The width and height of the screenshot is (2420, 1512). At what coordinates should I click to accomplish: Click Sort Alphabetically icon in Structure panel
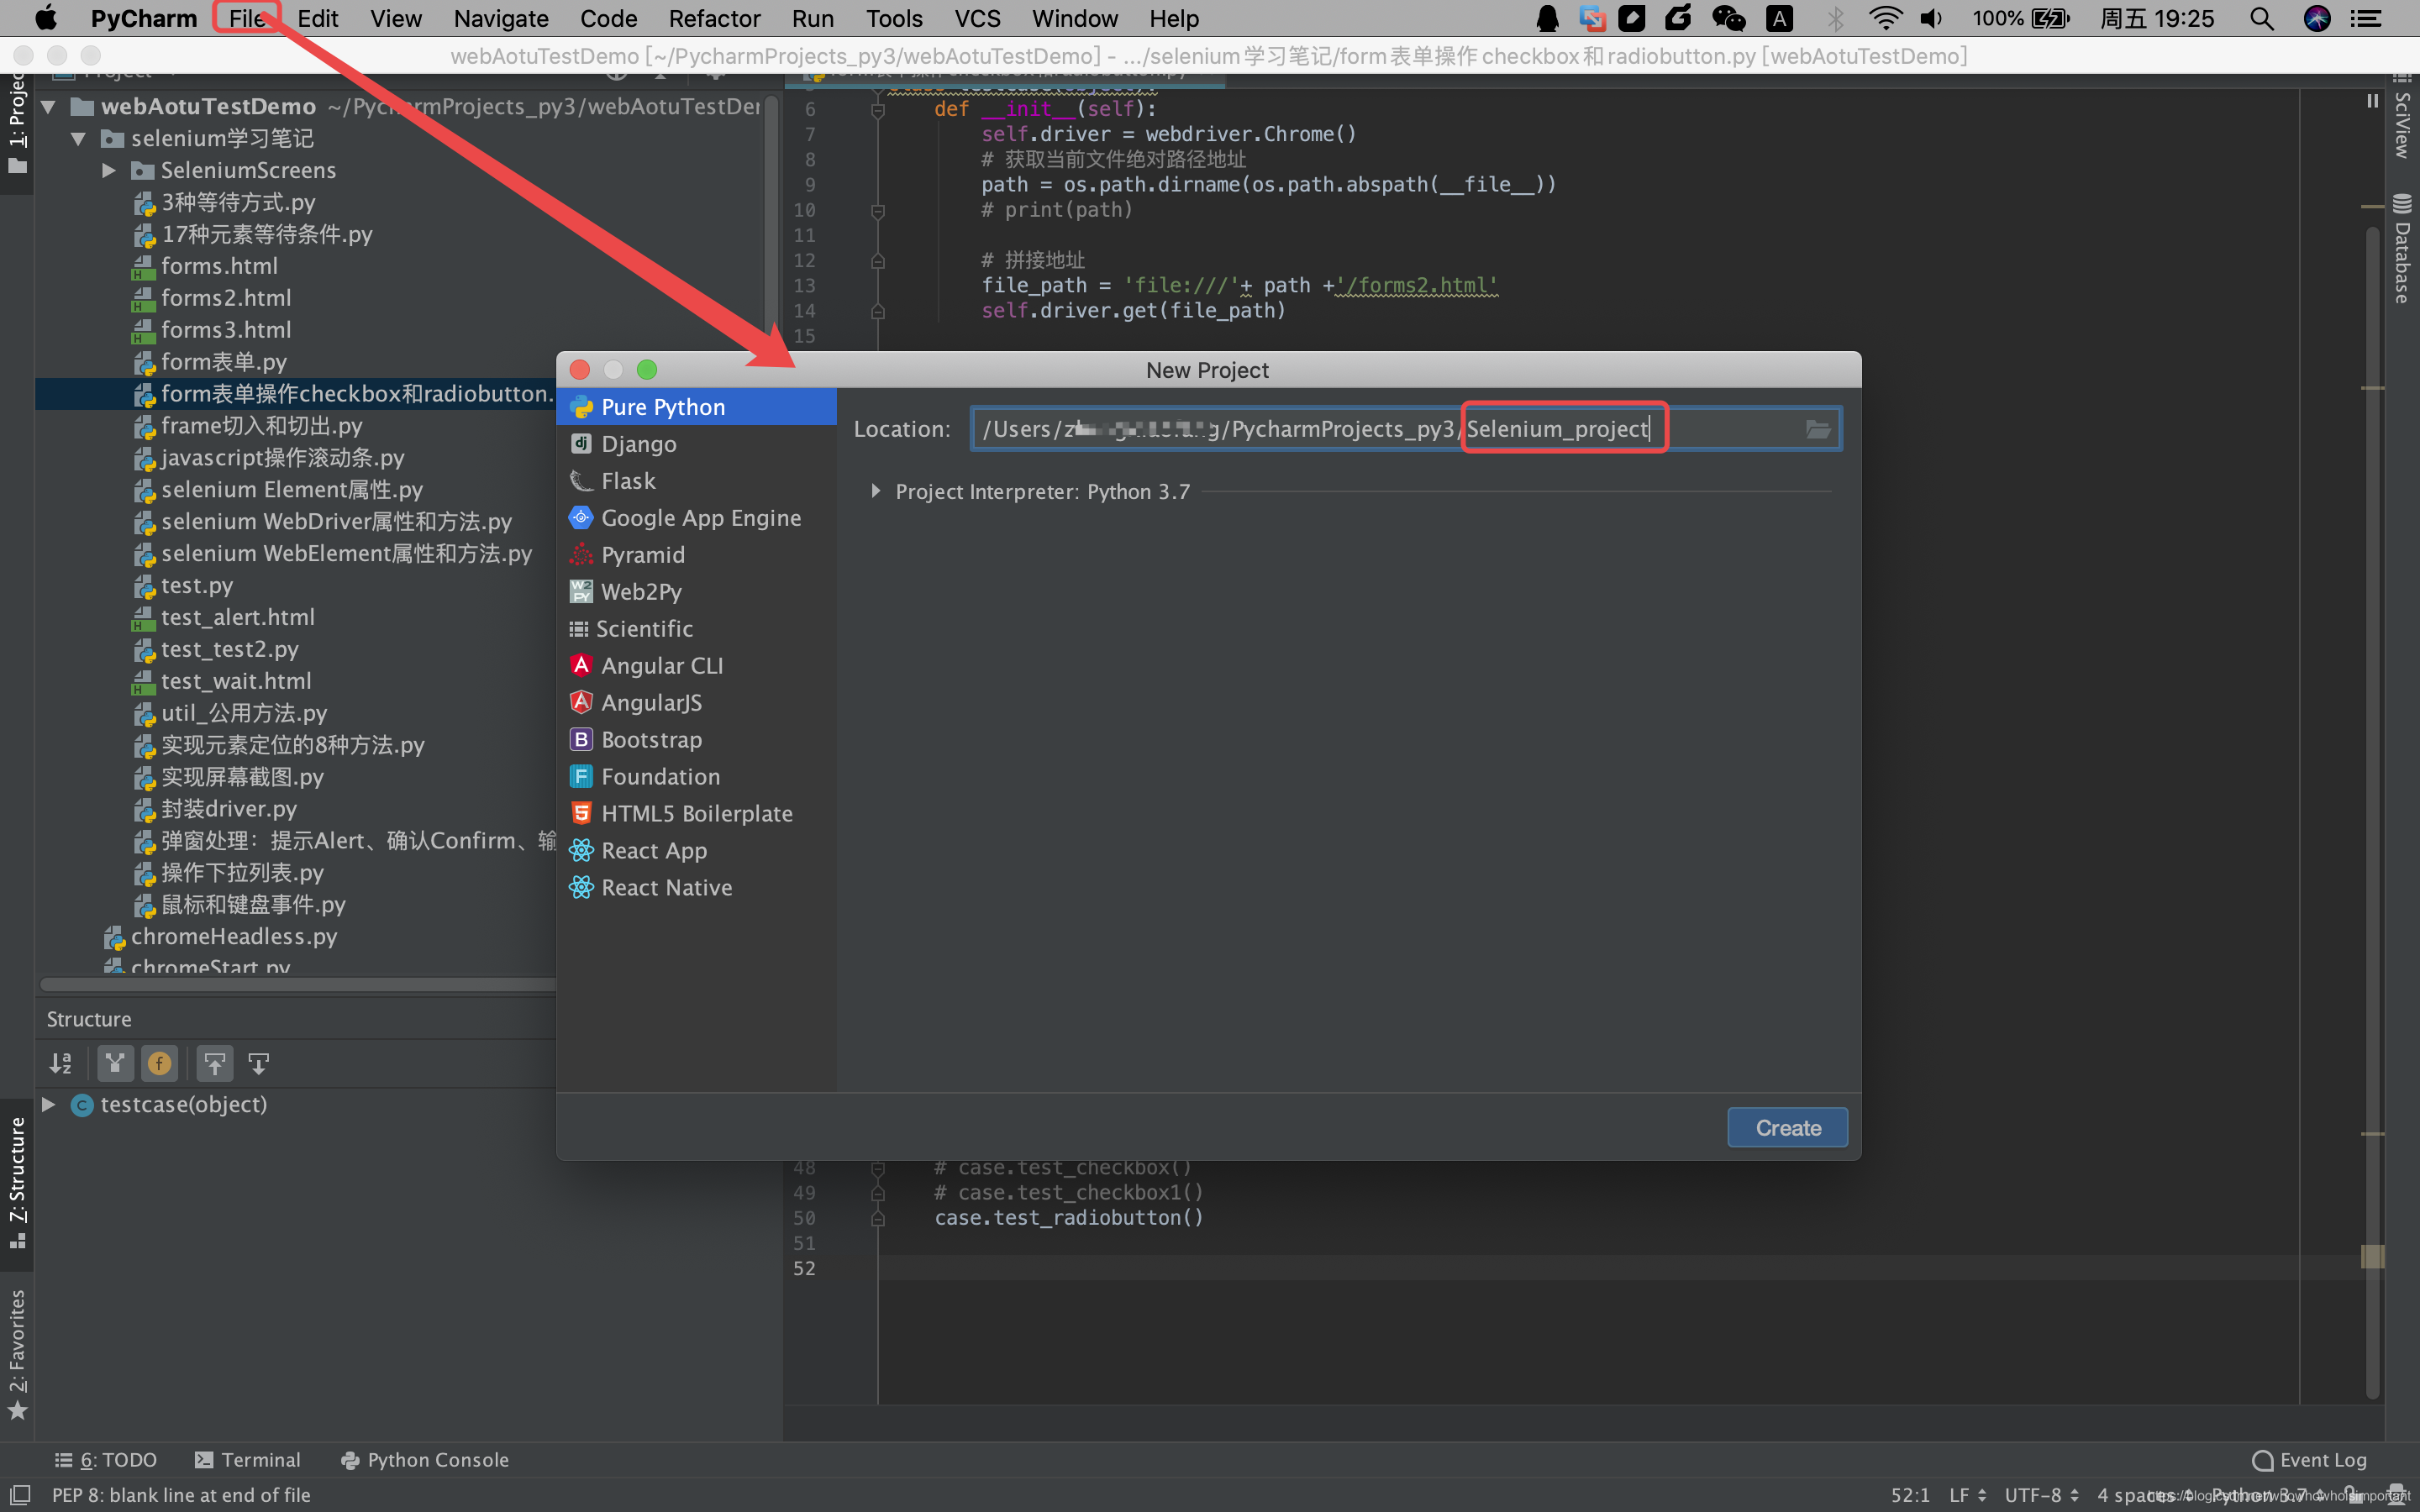click(61, 1063)
